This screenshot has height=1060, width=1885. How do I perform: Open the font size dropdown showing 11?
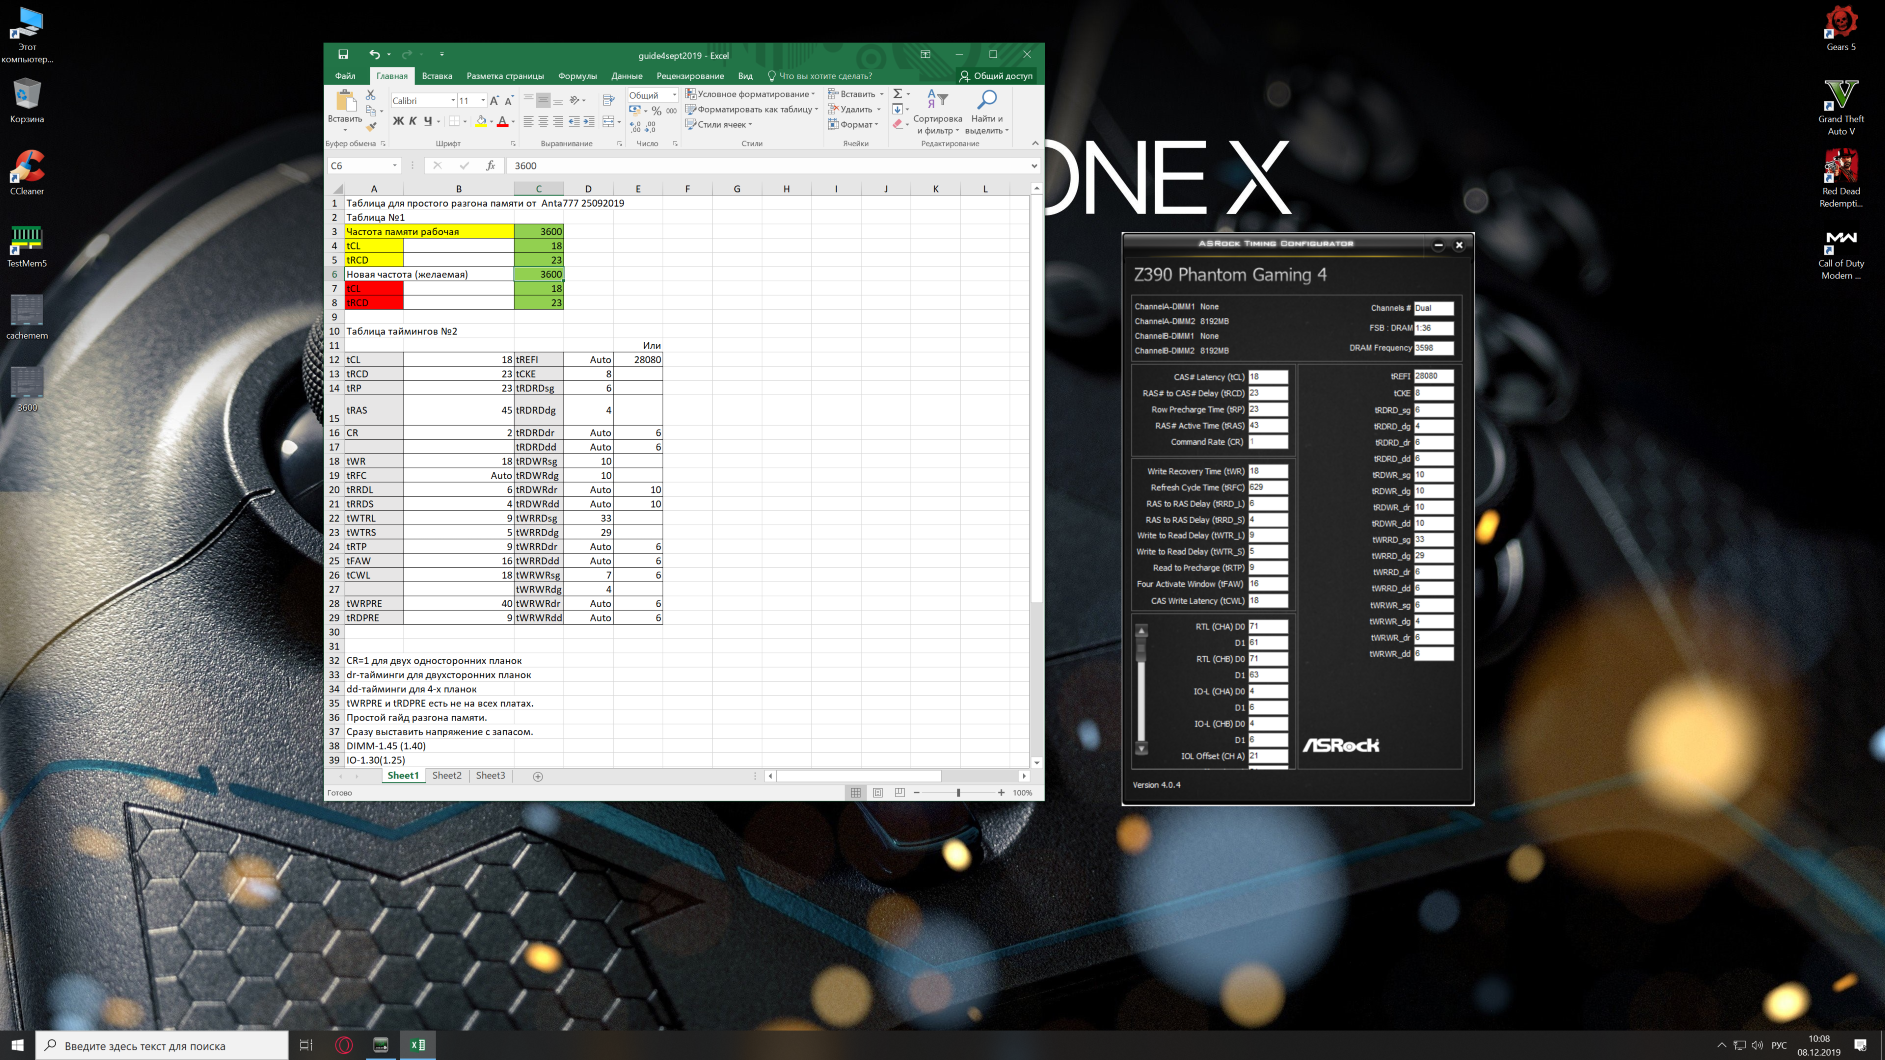[483, 101]
